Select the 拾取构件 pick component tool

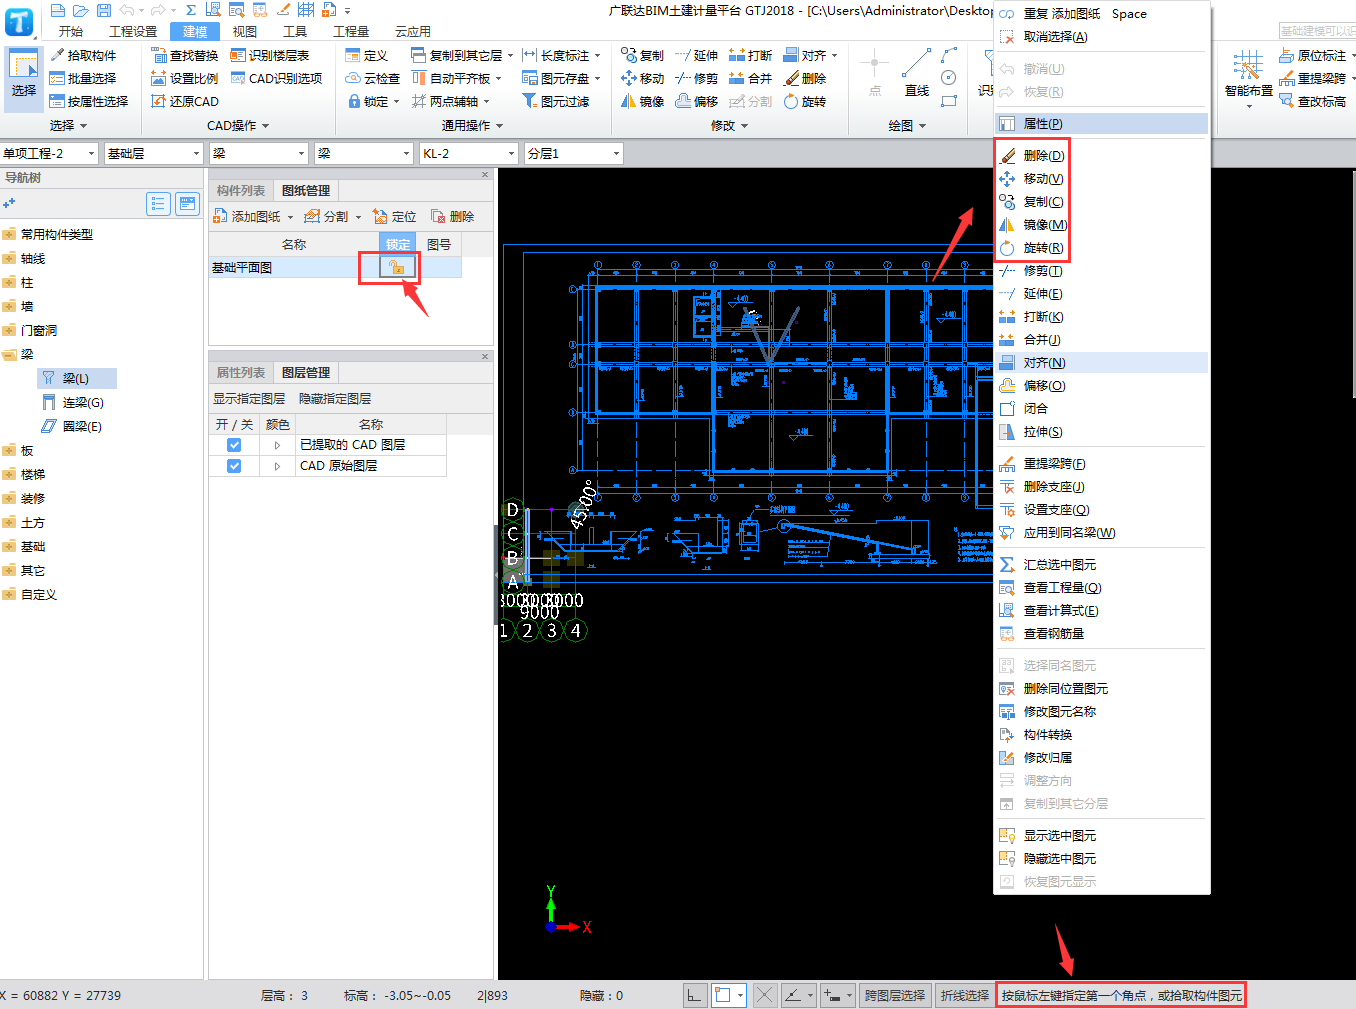83,56
